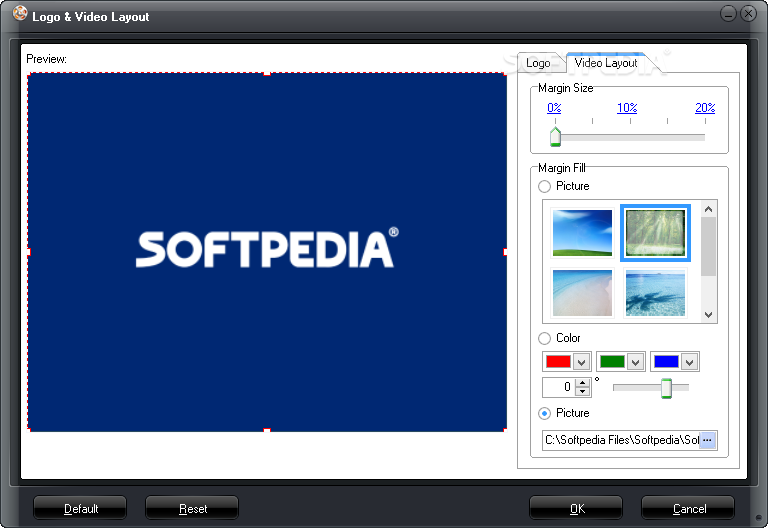Decrease the gradient angle value
Viewport: 768px width, 528px height.
click(x=582, y=391)
